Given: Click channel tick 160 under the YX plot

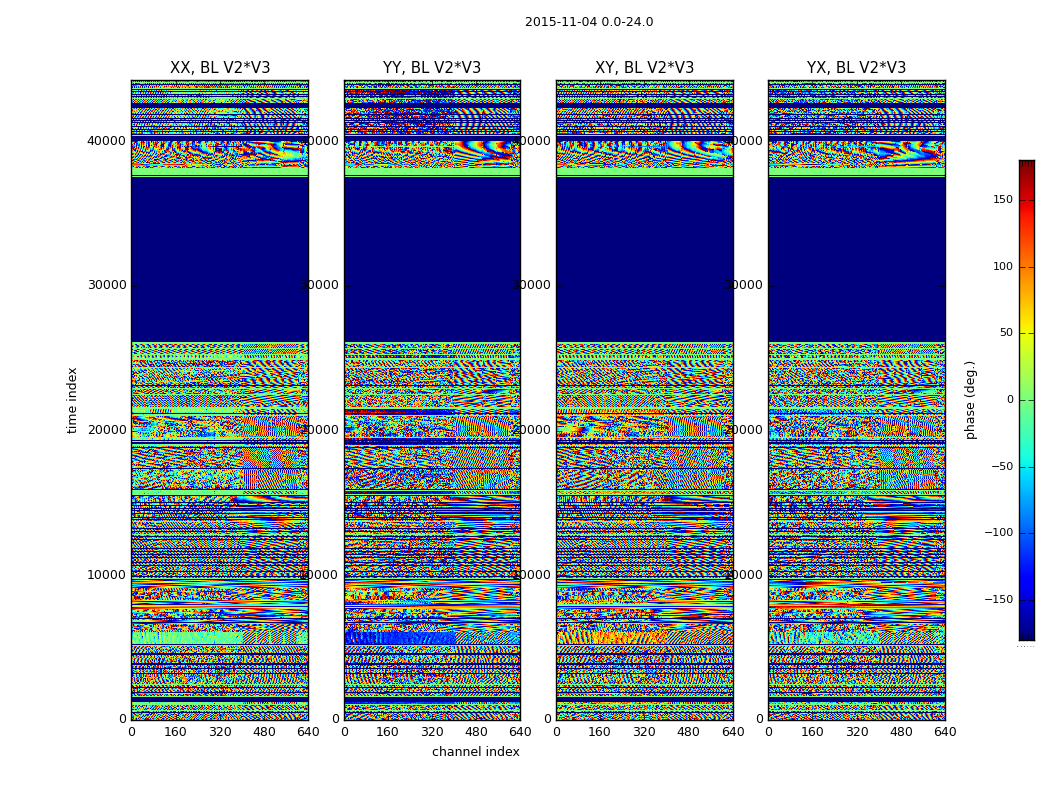Looking at the screenshot, I should 812,732.
